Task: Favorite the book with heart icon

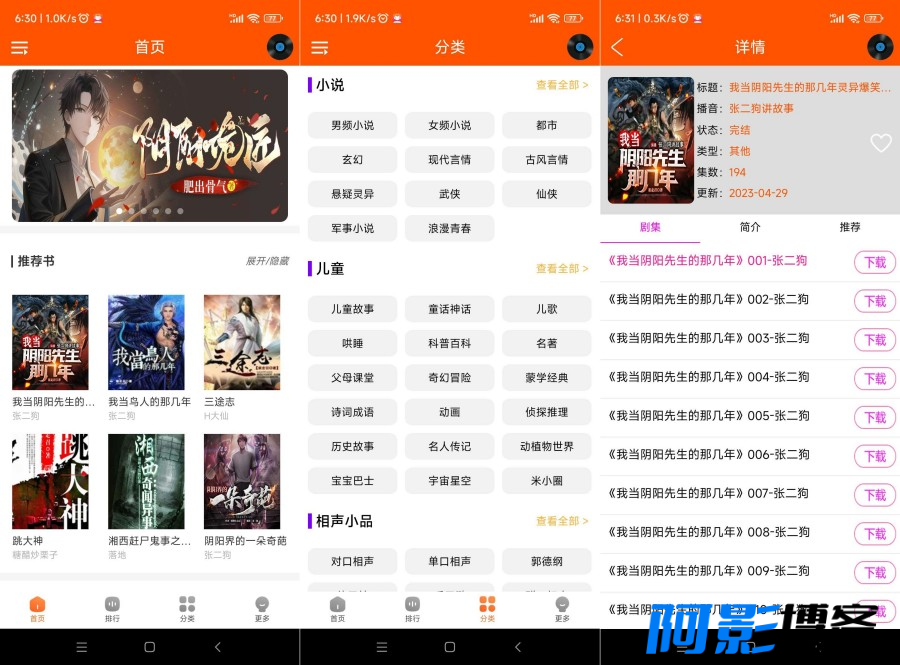Action: (x=880, y=142)
